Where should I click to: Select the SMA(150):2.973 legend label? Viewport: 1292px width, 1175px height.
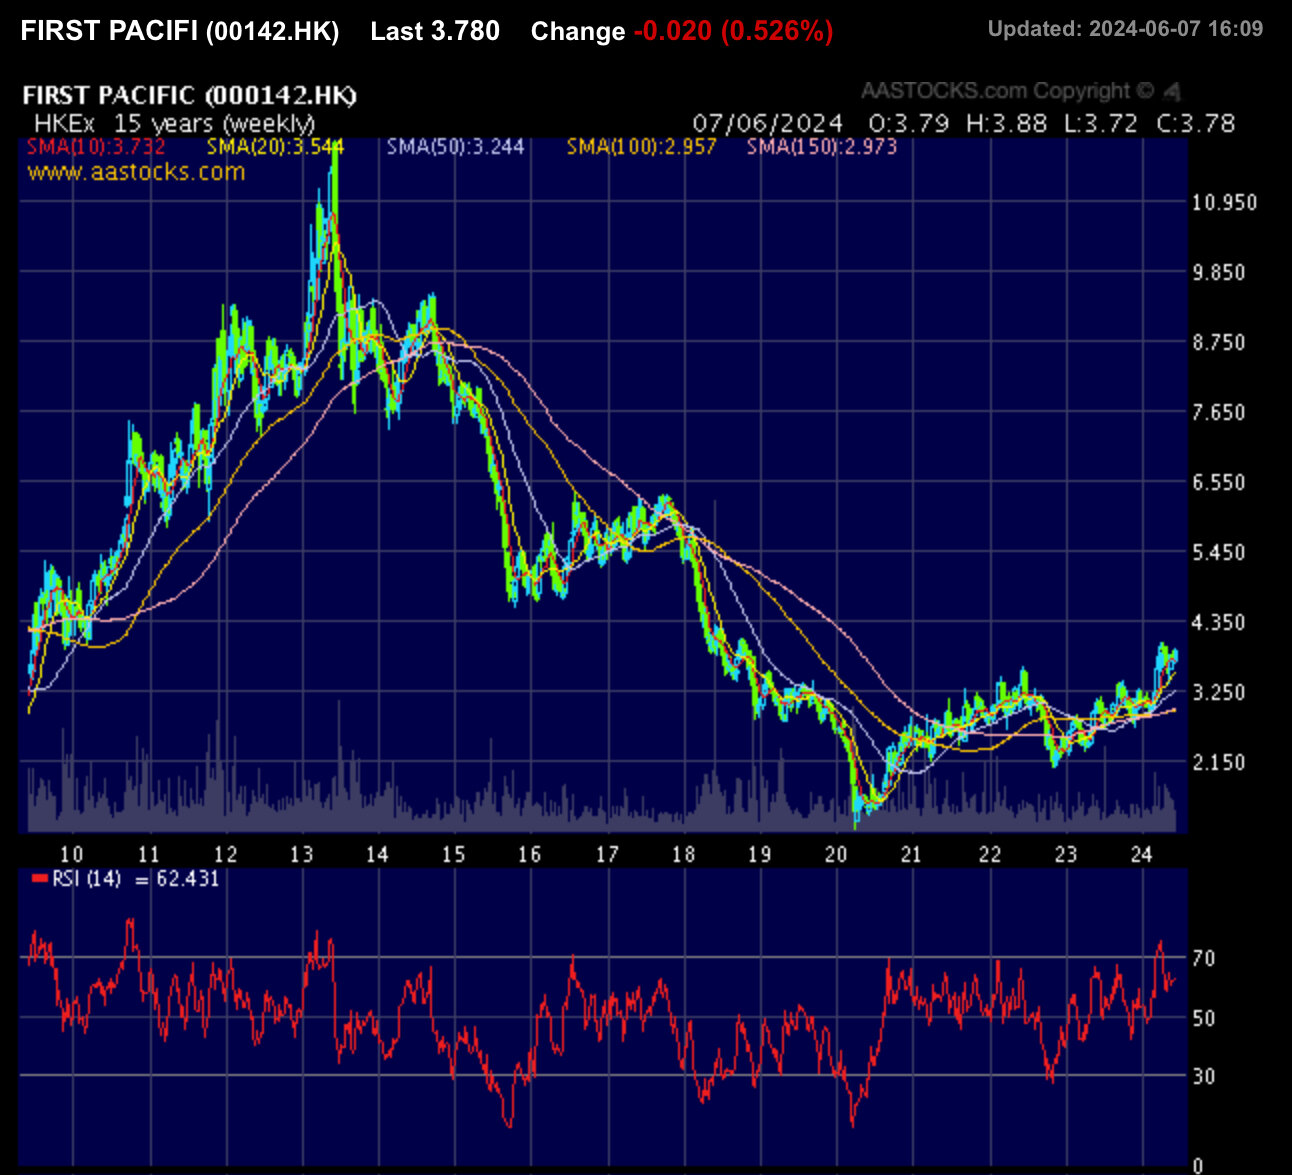coord(822,147)
